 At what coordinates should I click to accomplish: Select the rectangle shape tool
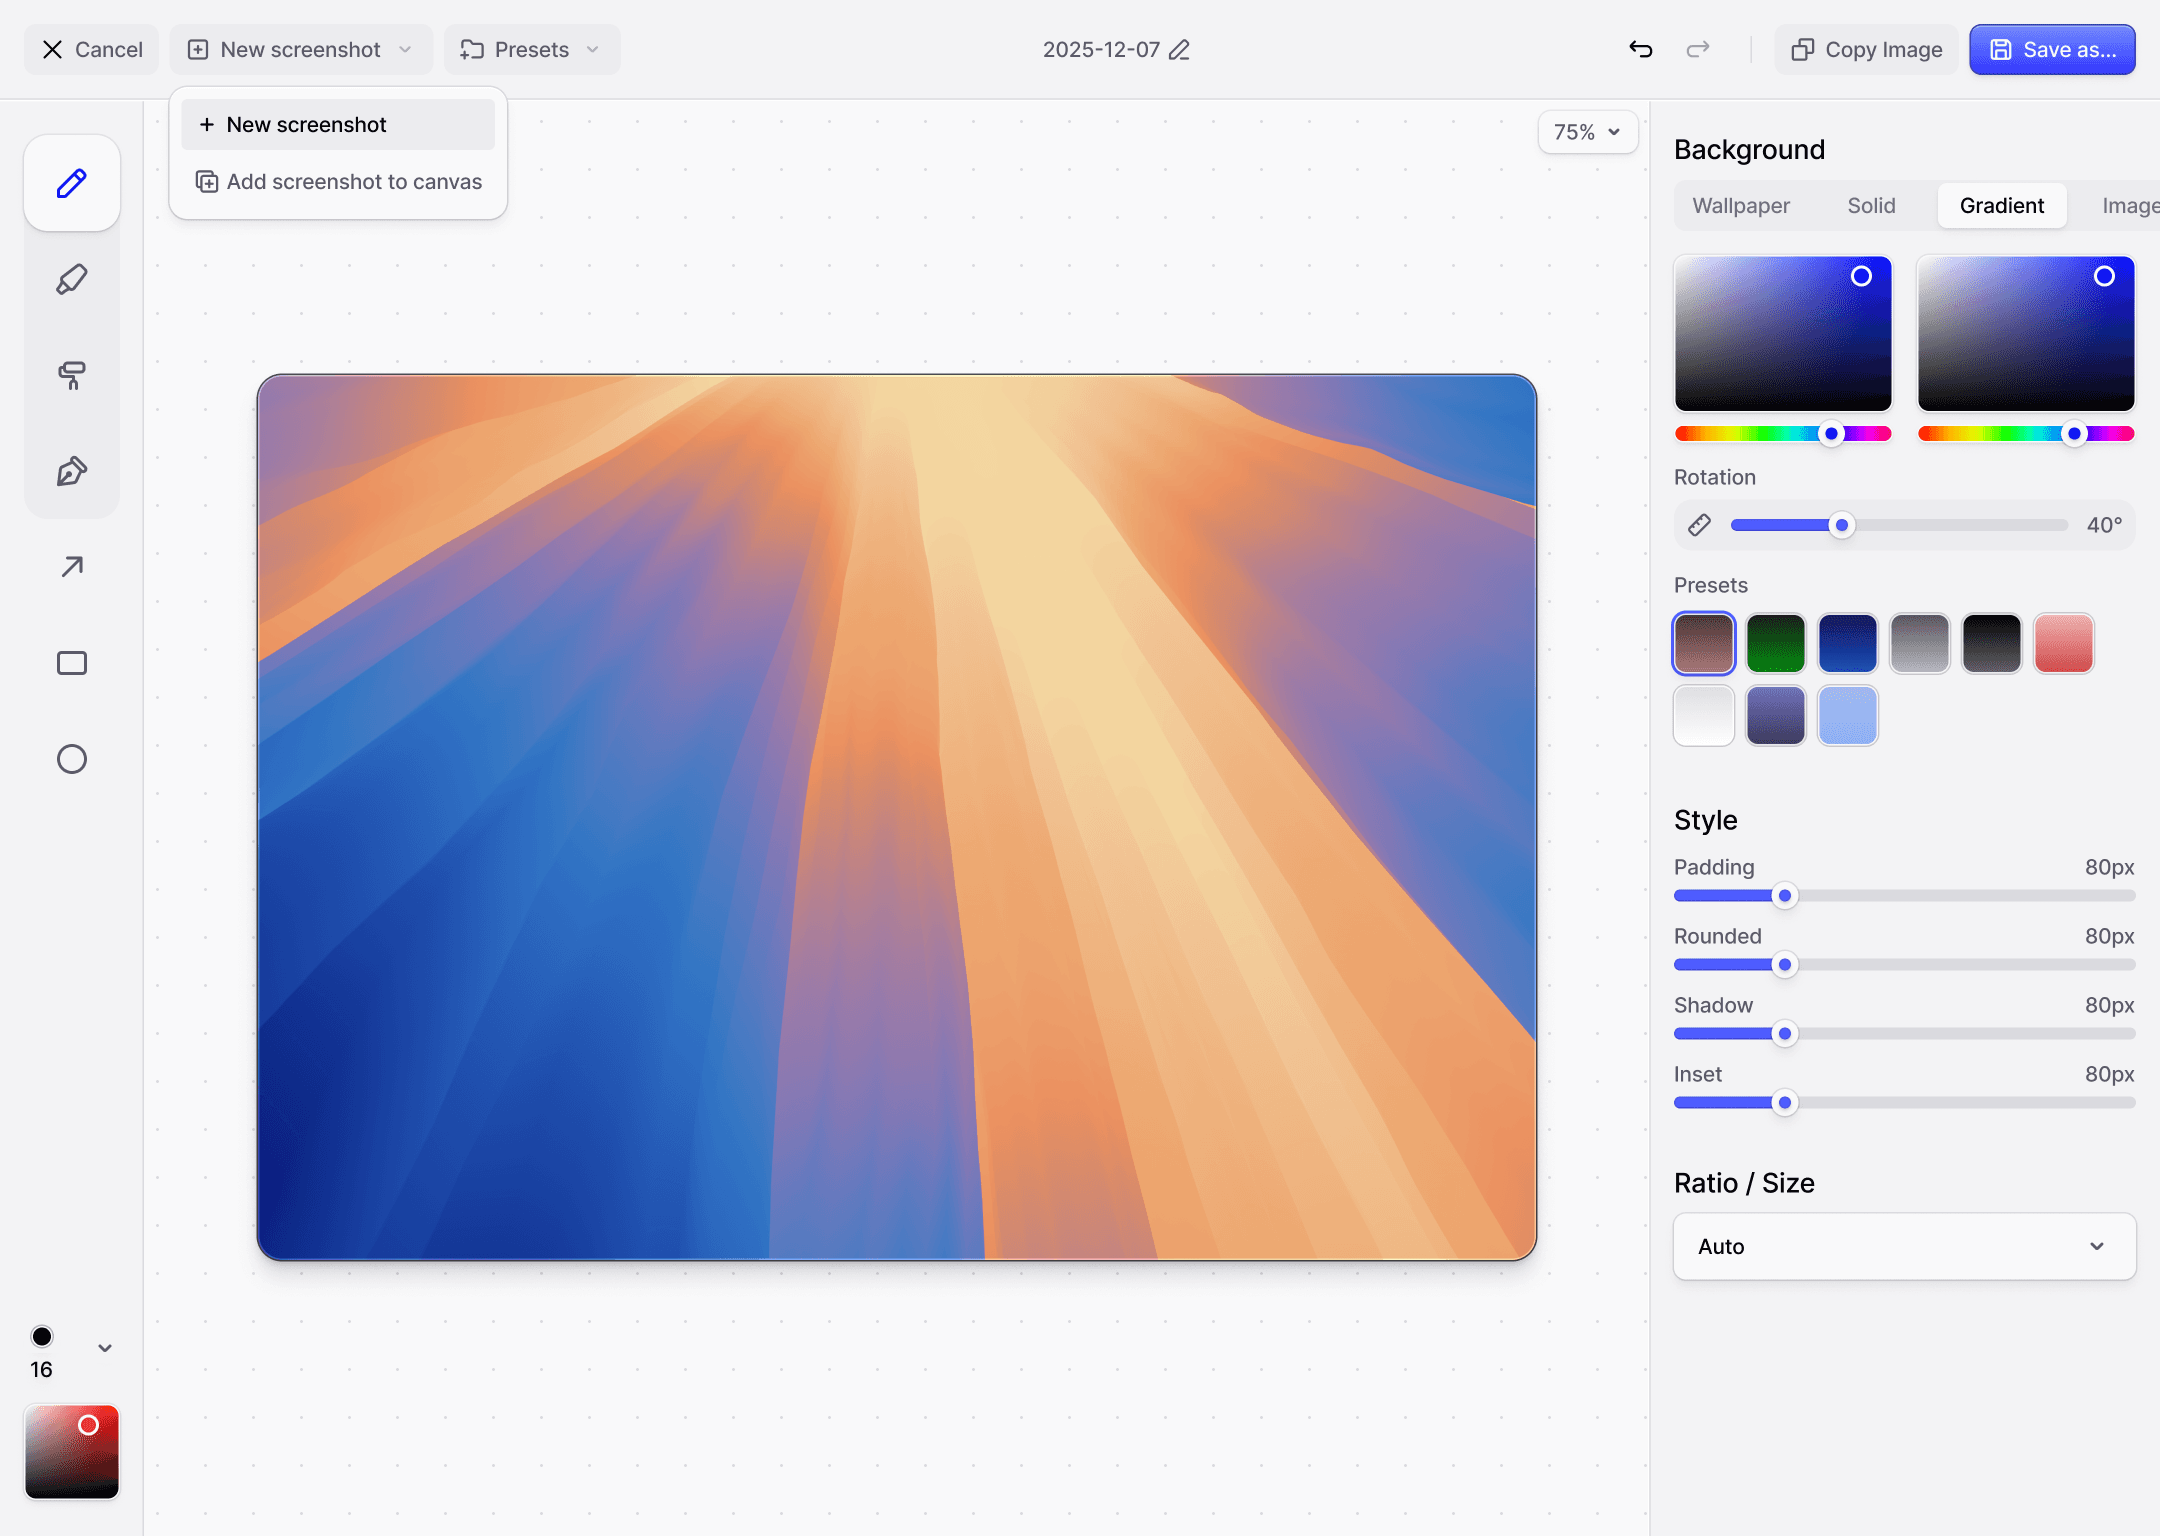(x=72, y=663)
